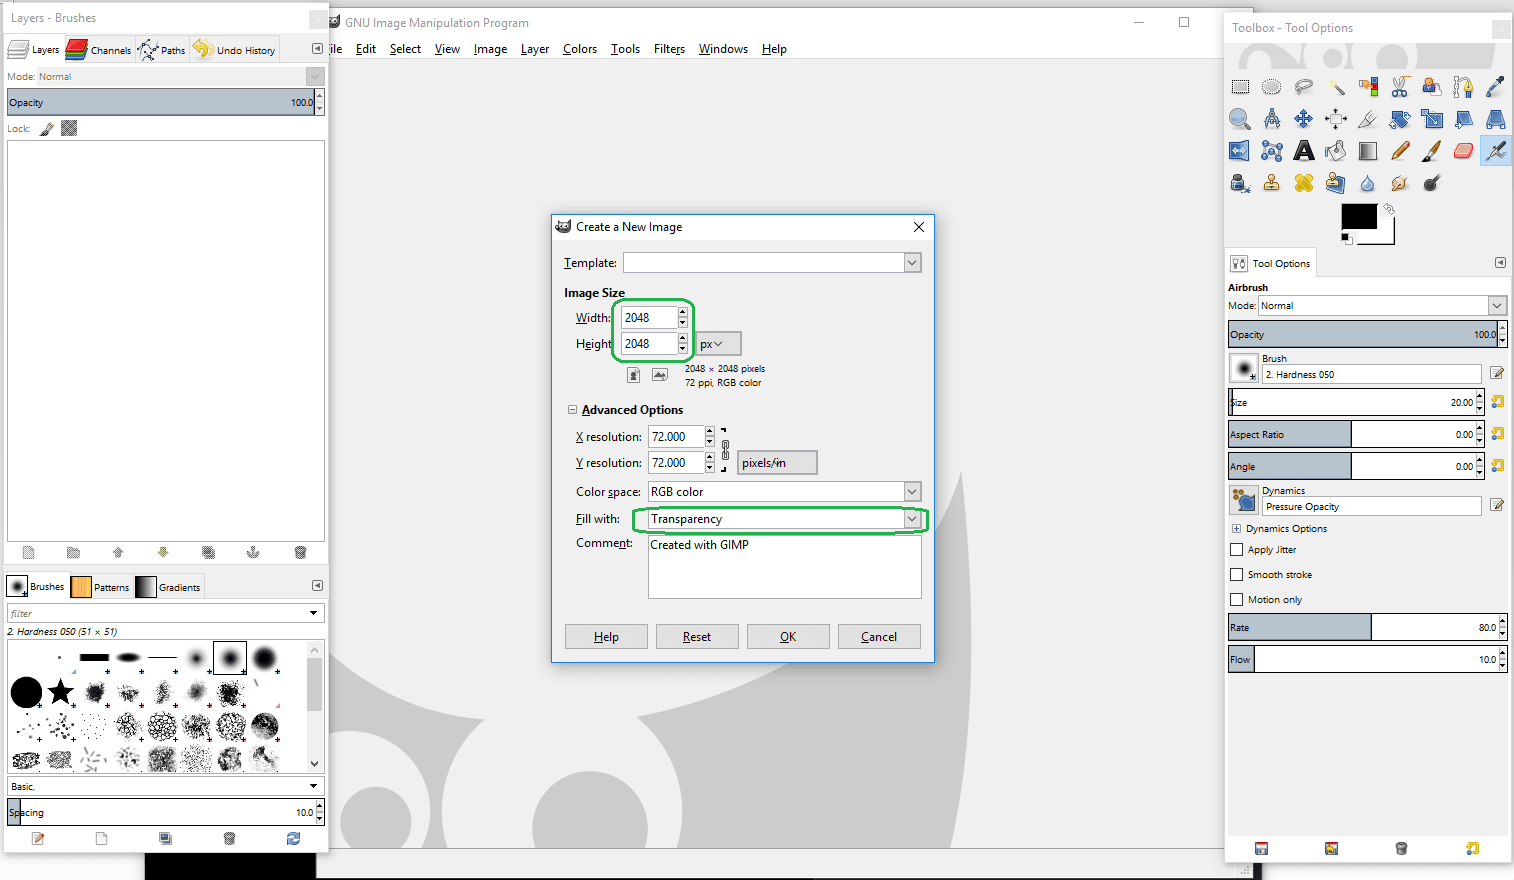Click OK to create the image

click(788, 637)
